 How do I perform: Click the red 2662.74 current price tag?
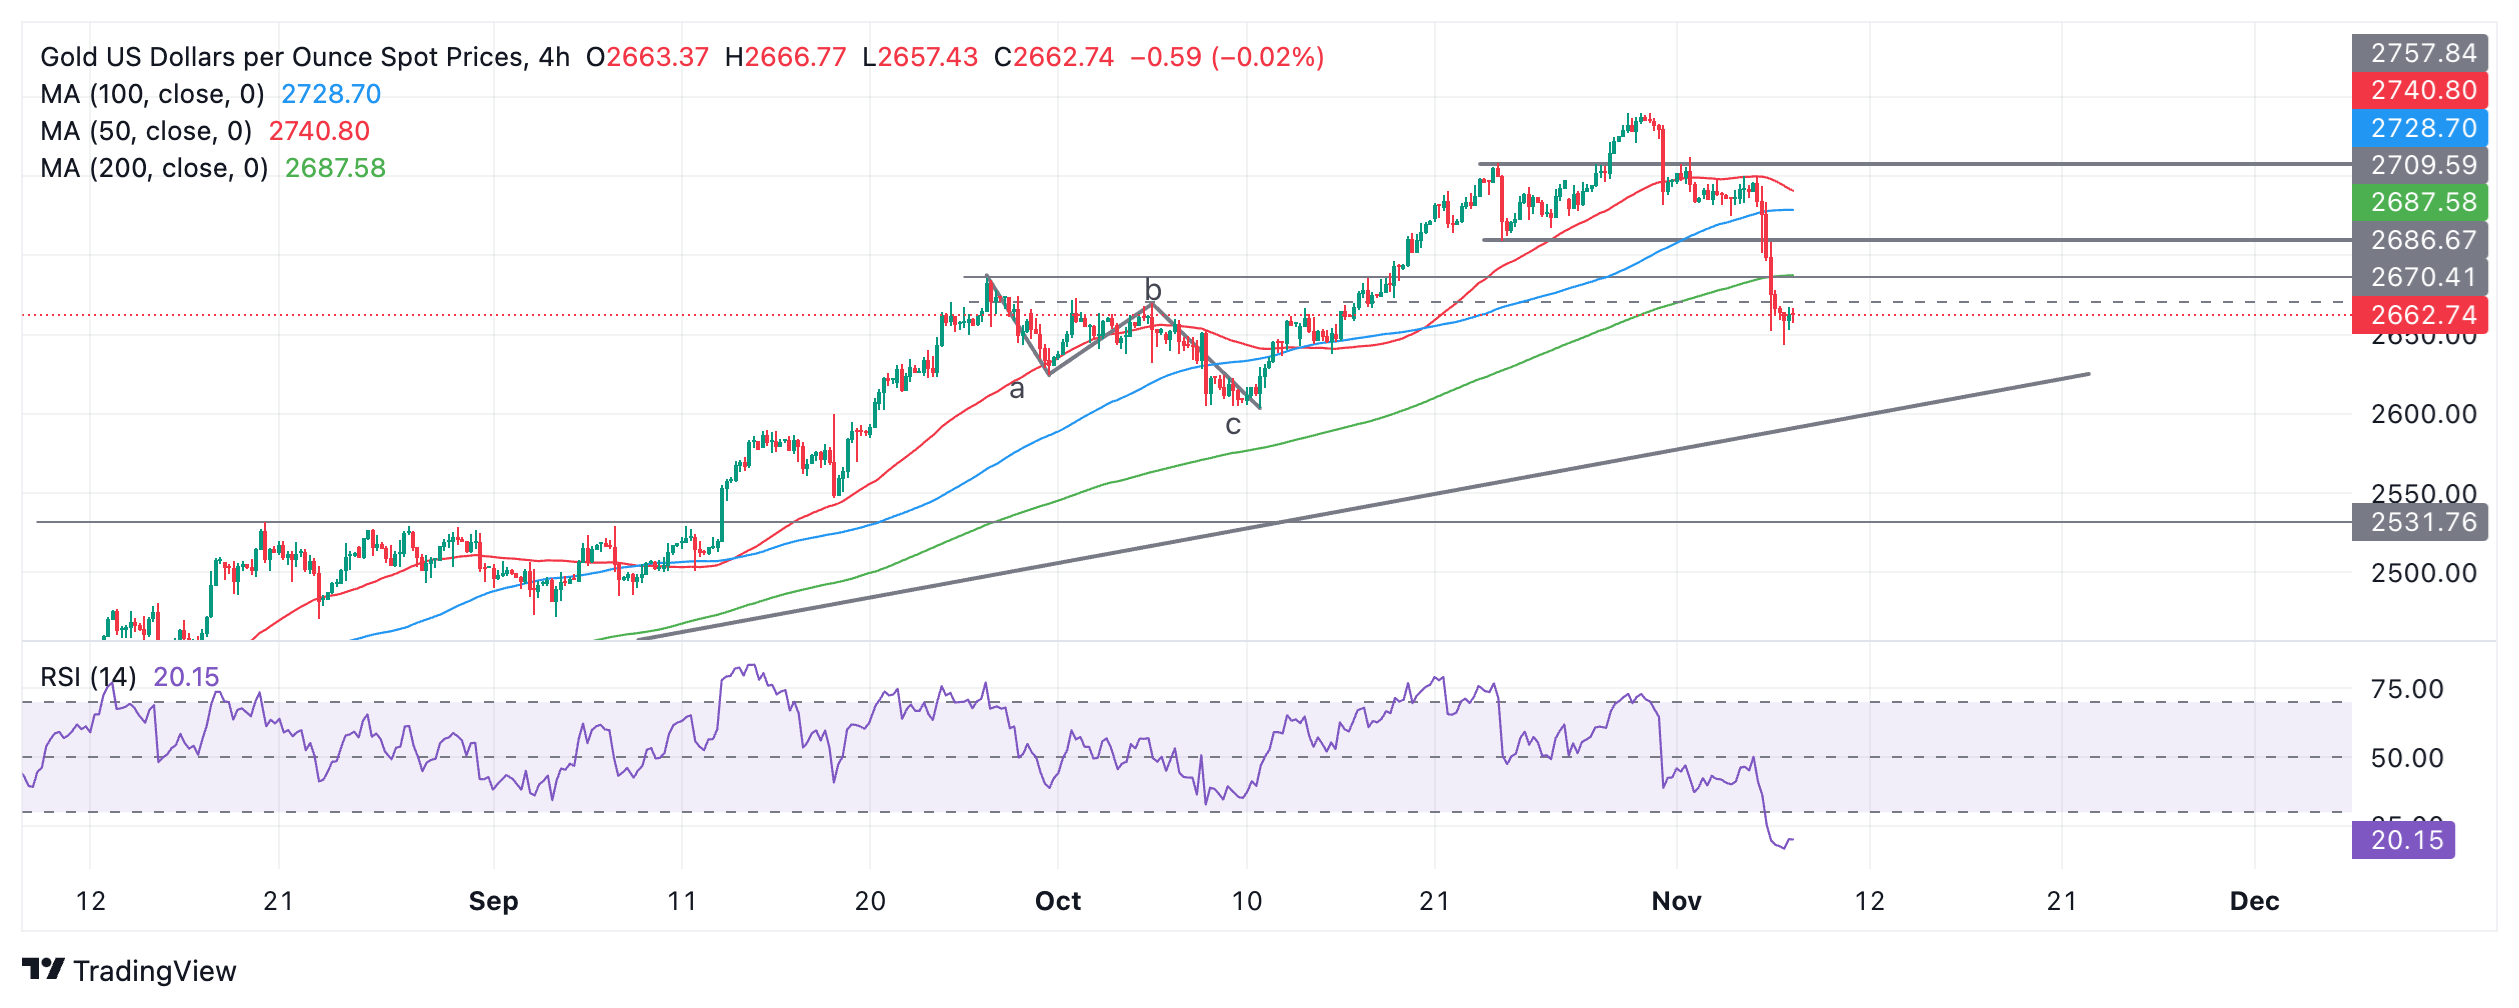2422,315
